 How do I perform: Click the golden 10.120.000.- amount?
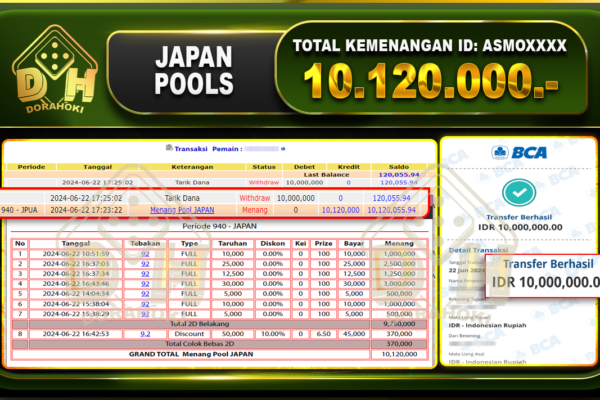point(430,81)
